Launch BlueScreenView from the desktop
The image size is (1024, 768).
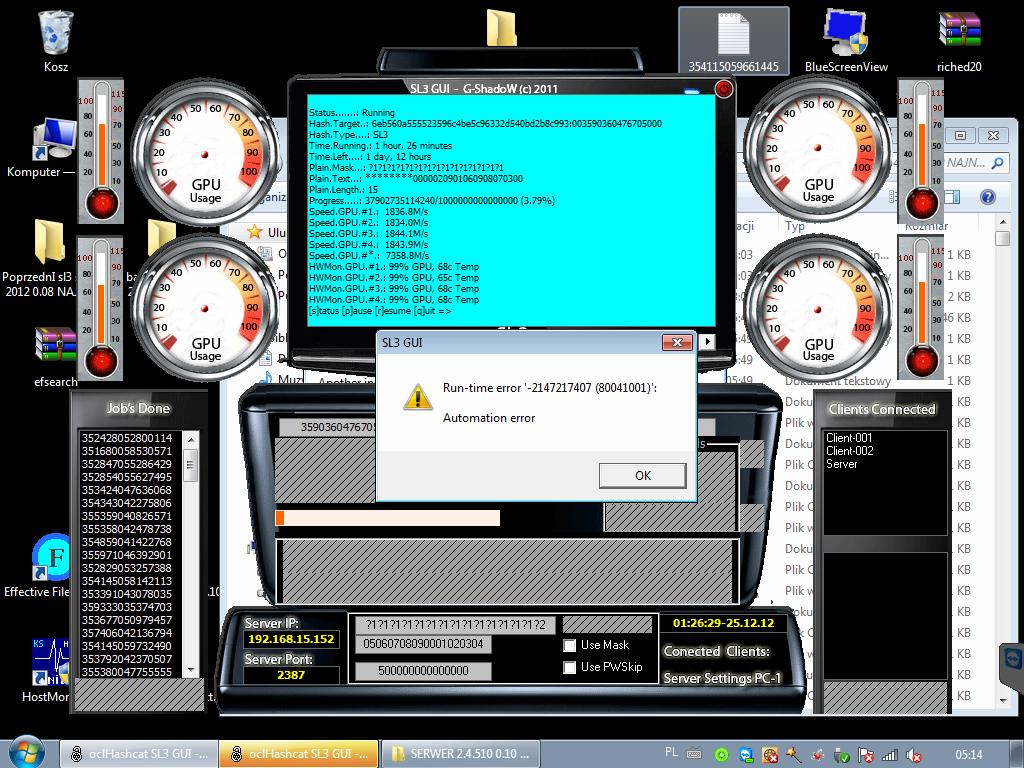(x=846, y=33)
